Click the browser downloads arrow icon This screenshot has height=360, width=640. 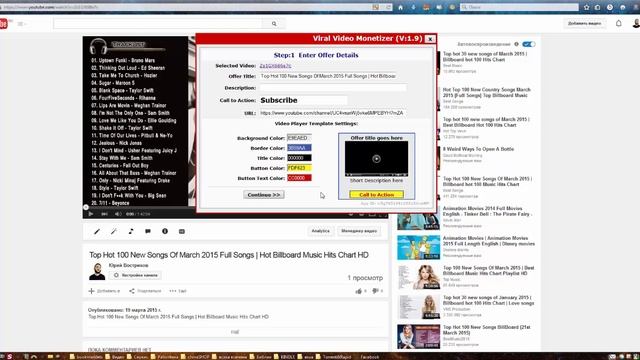click(x=413, y=7)
